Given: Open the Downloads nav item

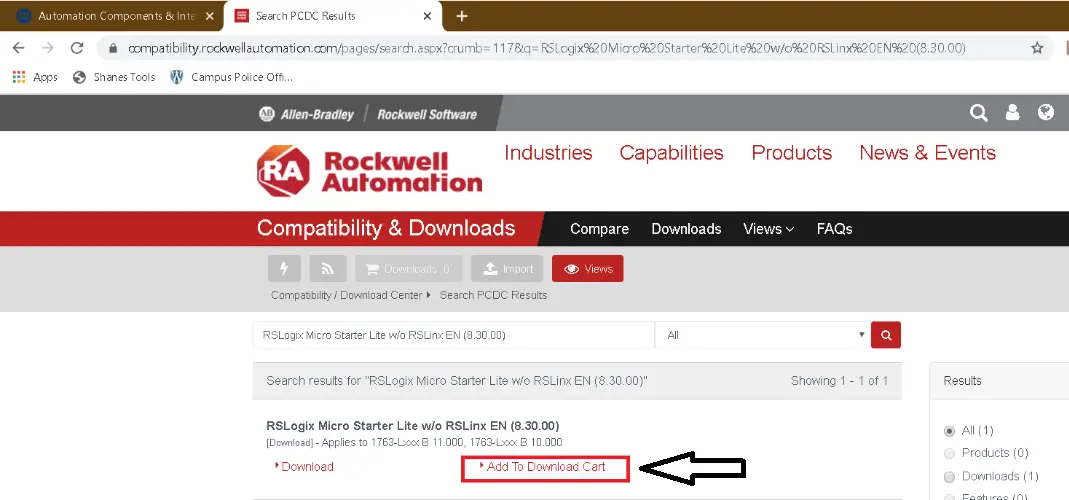Looking at the screenshot, I should (686, 229).
